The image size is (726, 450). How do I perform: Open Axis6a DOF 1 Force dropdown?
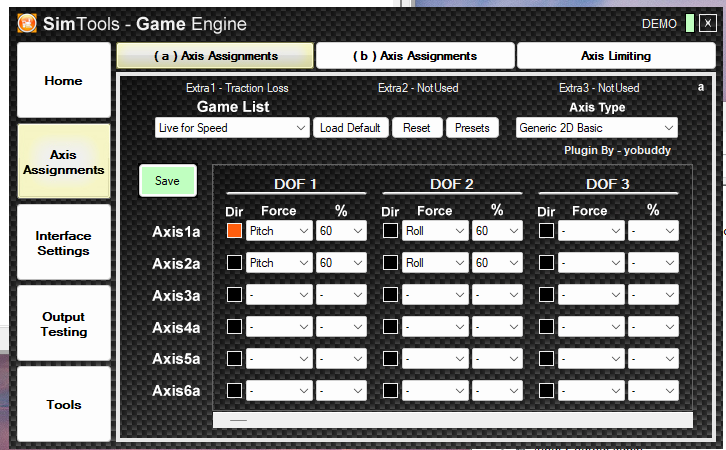[279, 390]
